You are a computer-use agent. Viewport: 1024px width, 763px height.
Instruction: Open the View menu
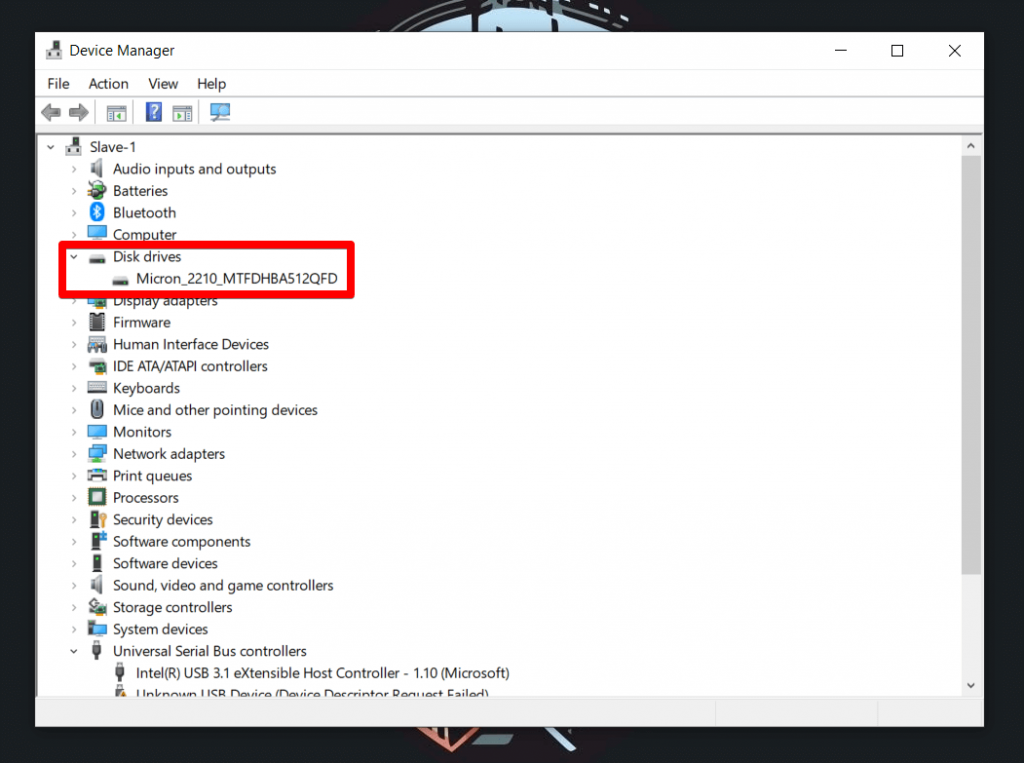coord(162,83)
